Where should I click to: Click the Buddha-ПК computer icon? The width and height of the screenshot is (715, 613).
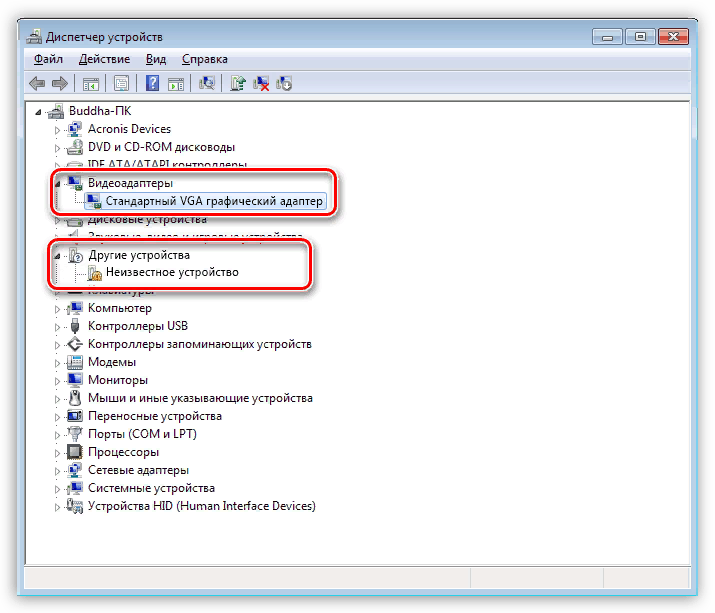pos(56,111)
